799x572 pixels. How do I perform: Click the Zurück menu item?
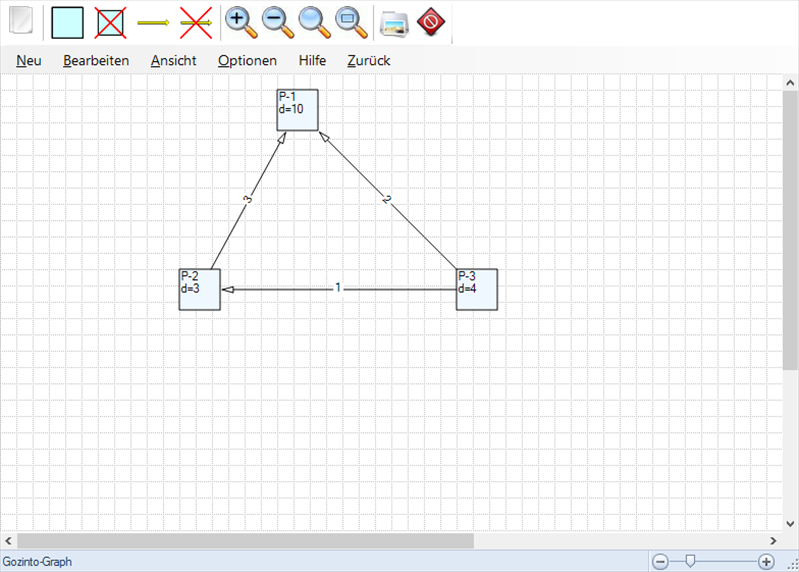[x=368, y=60]
